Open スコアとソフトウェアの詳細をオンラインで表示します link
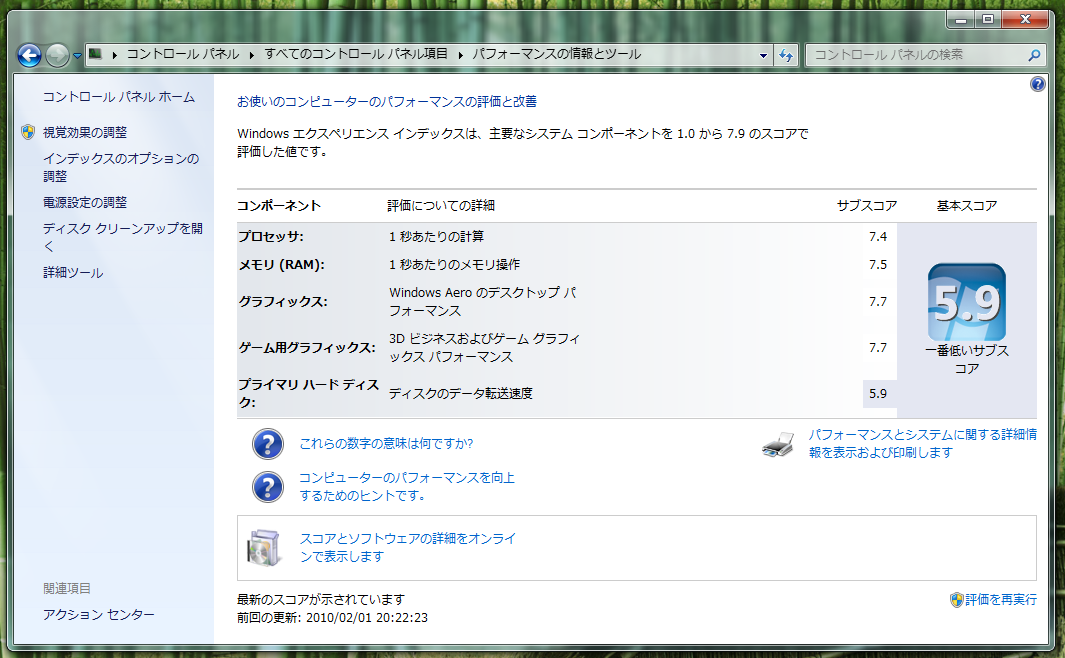 click(408, 547)
